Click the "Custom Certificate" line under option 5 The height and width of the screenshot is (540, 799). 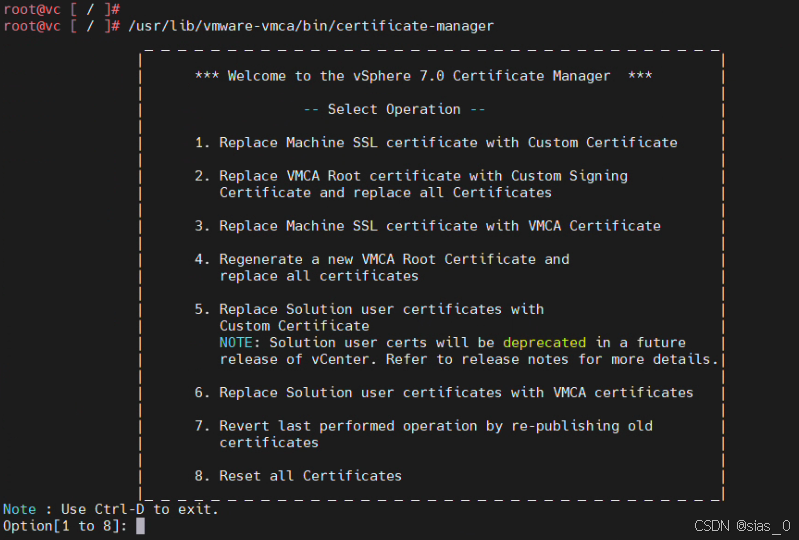[x=295, y=326]
